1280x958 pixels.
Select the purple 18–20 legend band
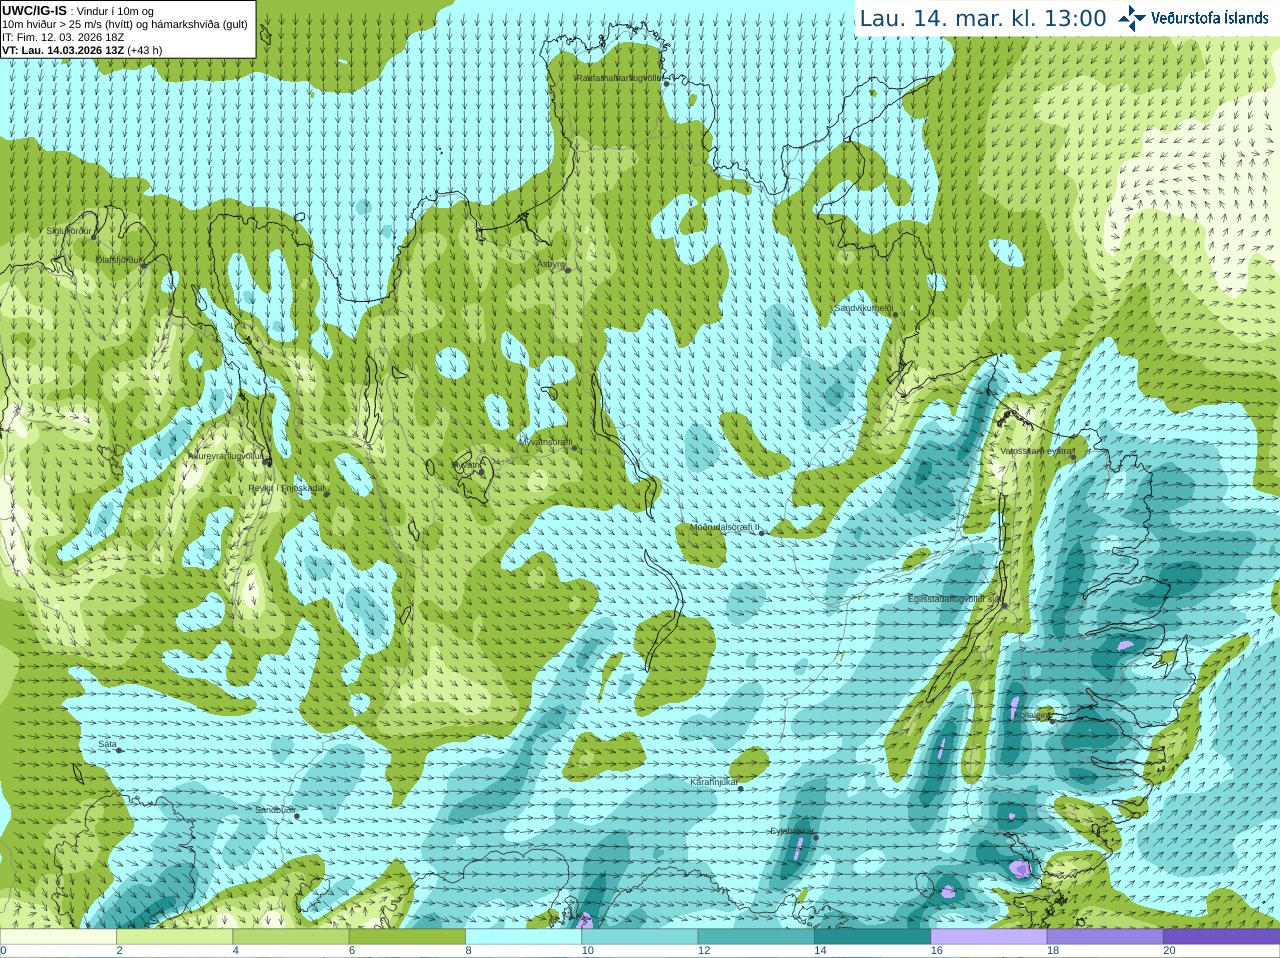click(1105, 937)
